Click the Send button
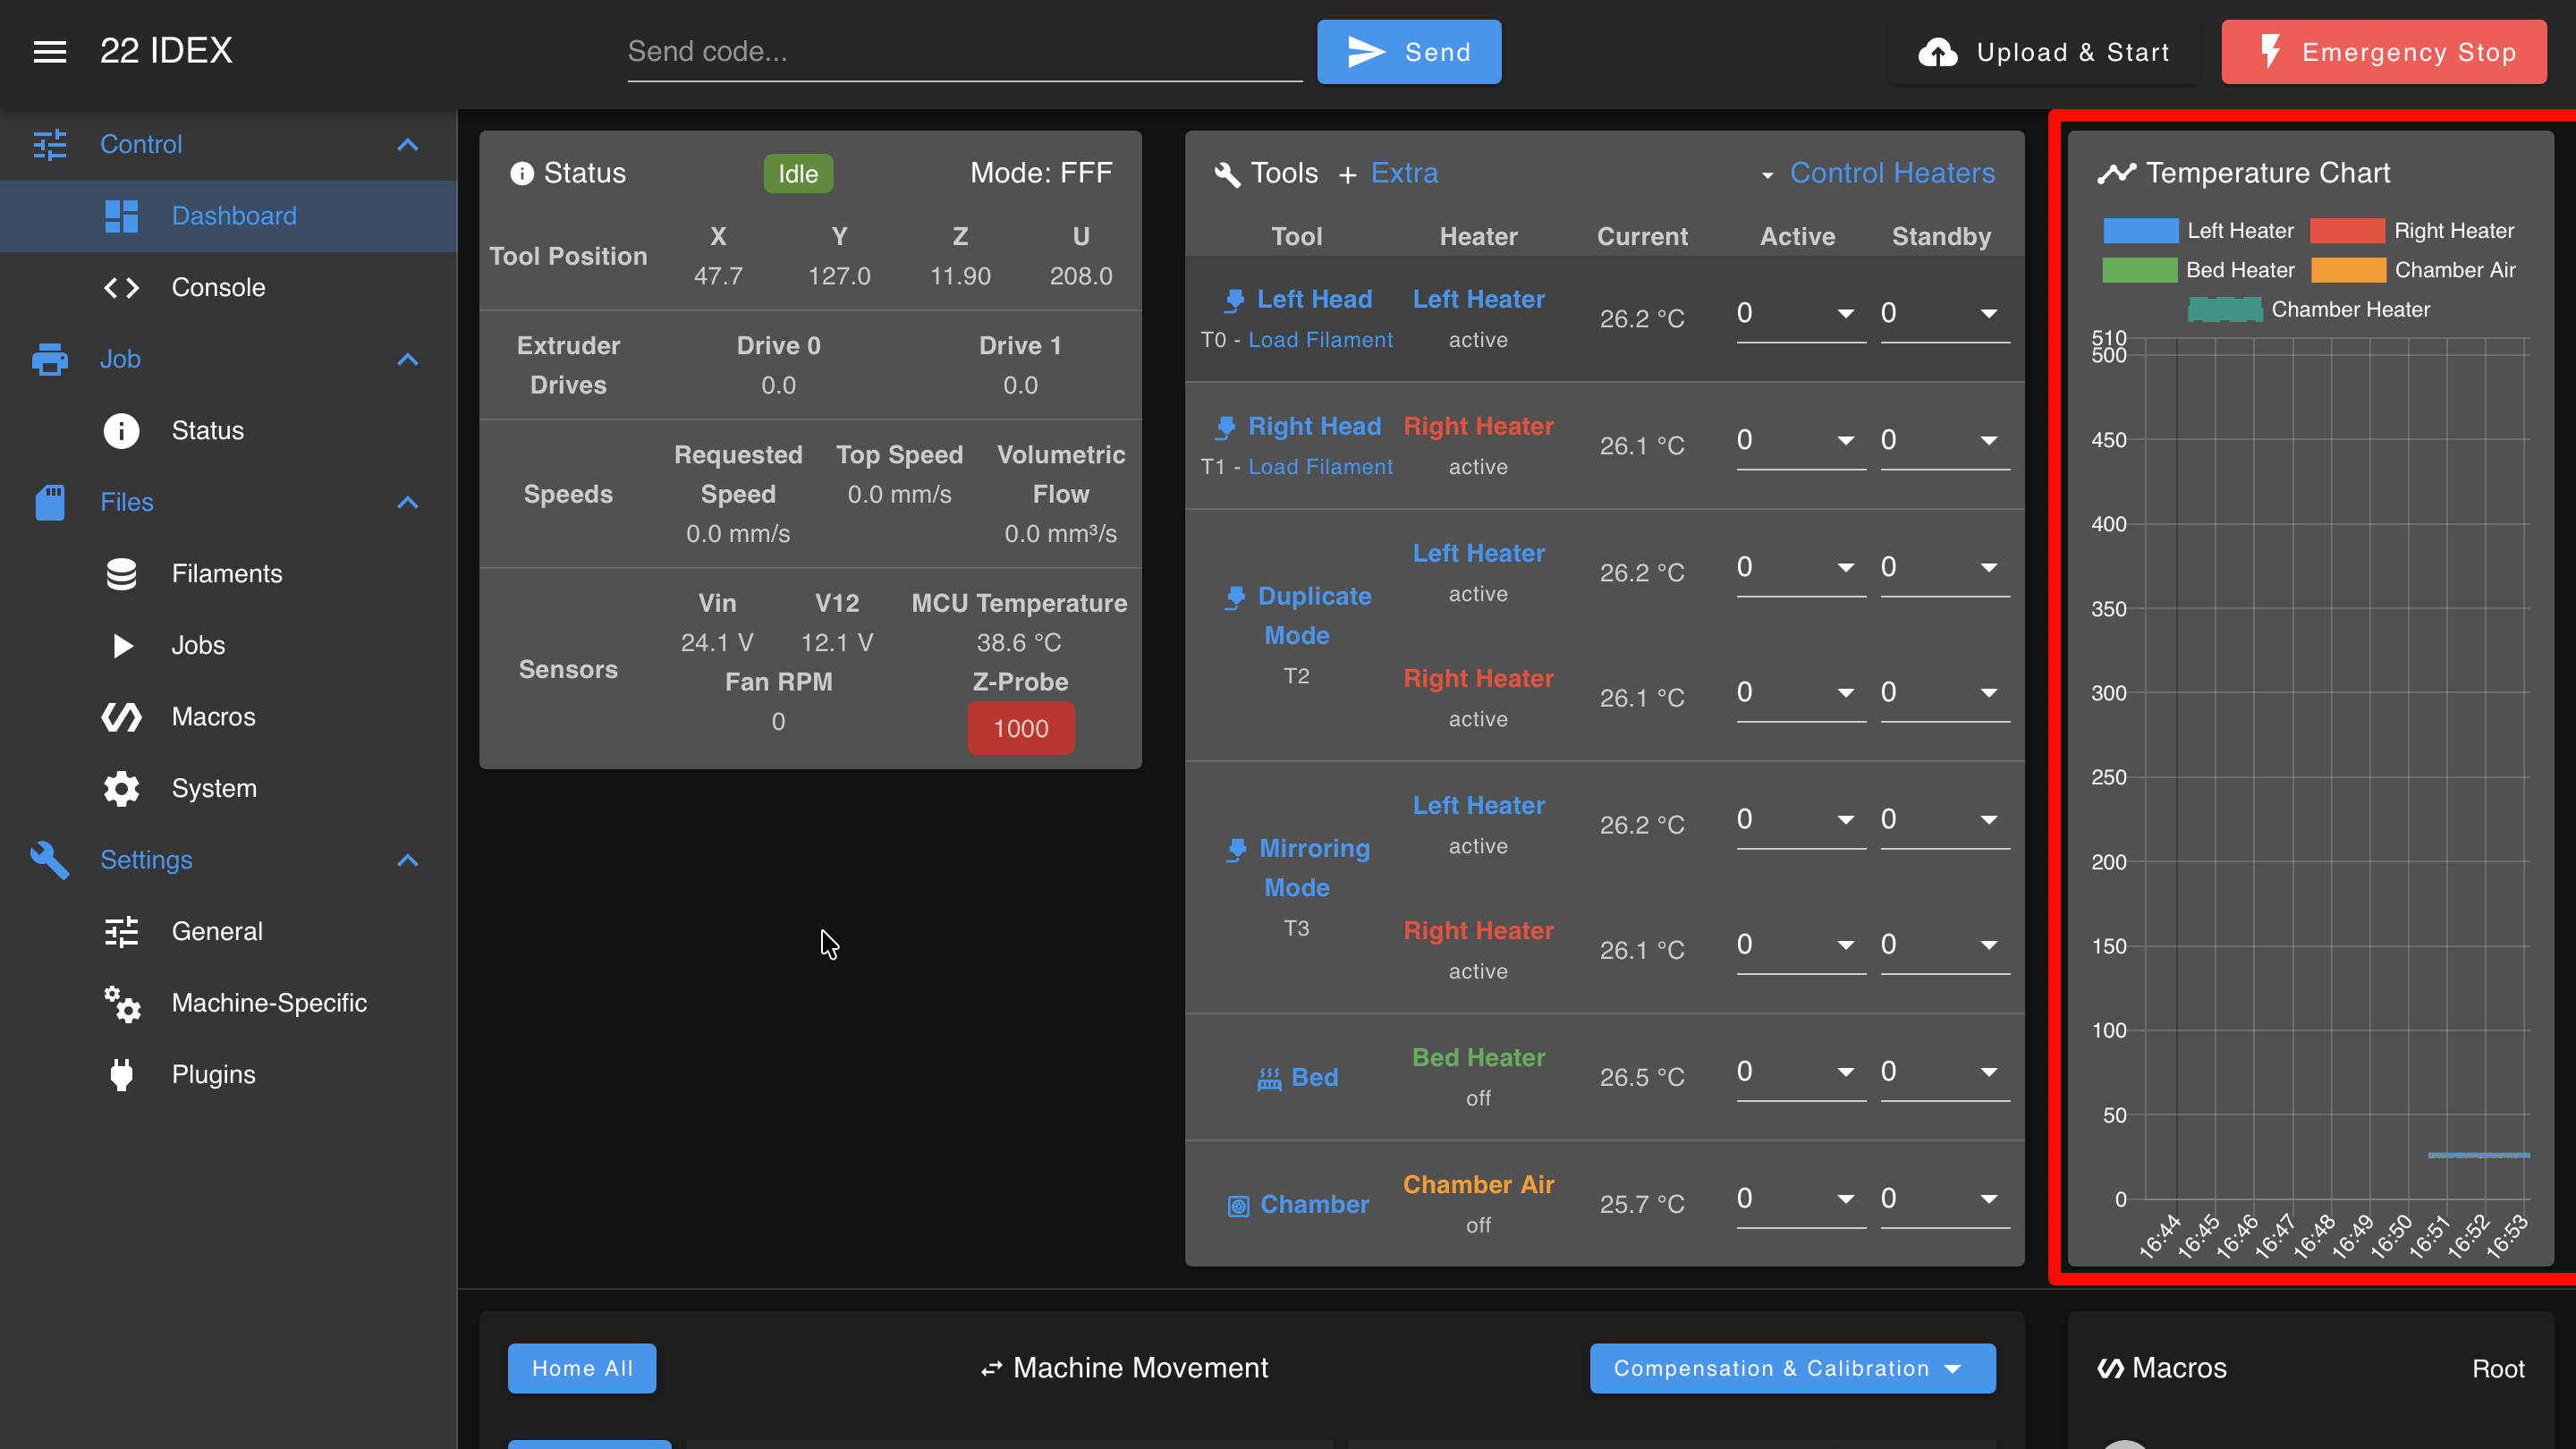The height and width of the screenshot is (1449, 2576). 1409,52
